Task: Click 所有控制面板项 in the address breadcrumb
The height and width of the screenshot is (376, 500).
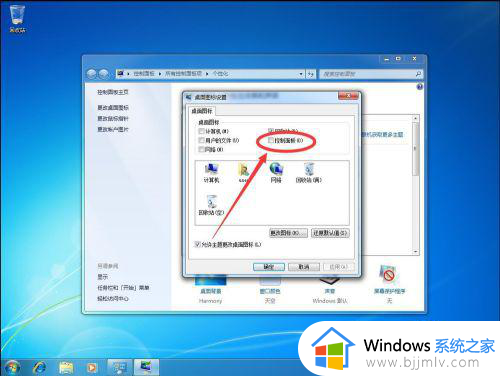Action: (x=184, y=74)
